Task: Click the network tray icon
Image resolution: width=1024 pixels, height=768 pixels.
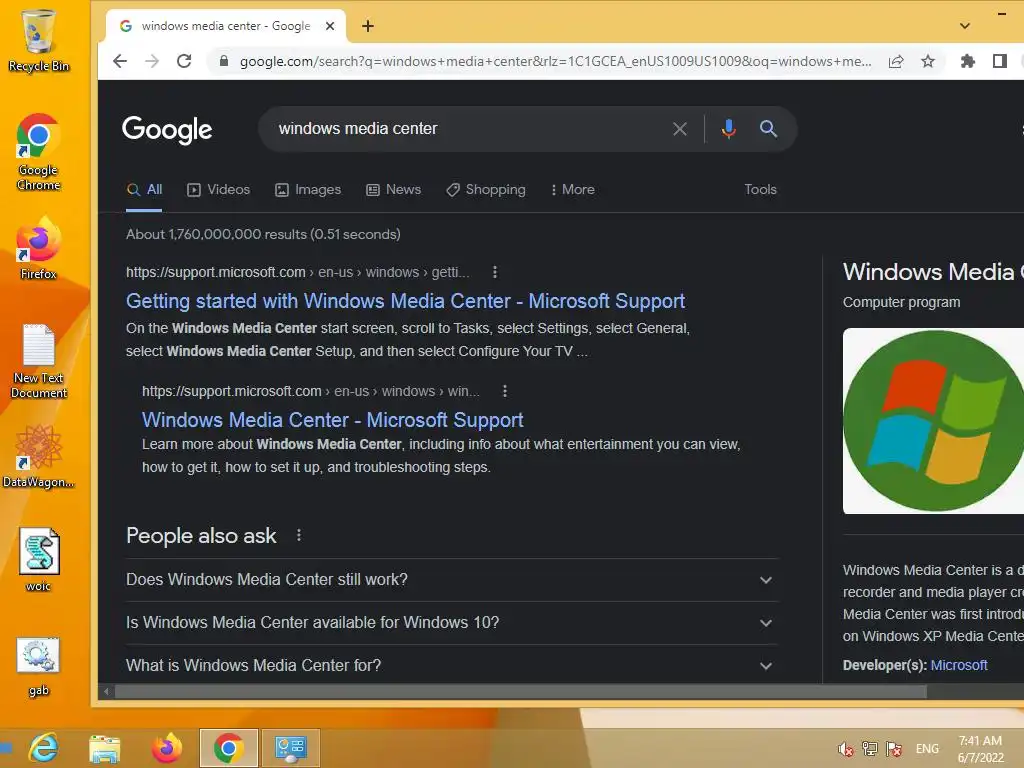Action: pos(870,749)
